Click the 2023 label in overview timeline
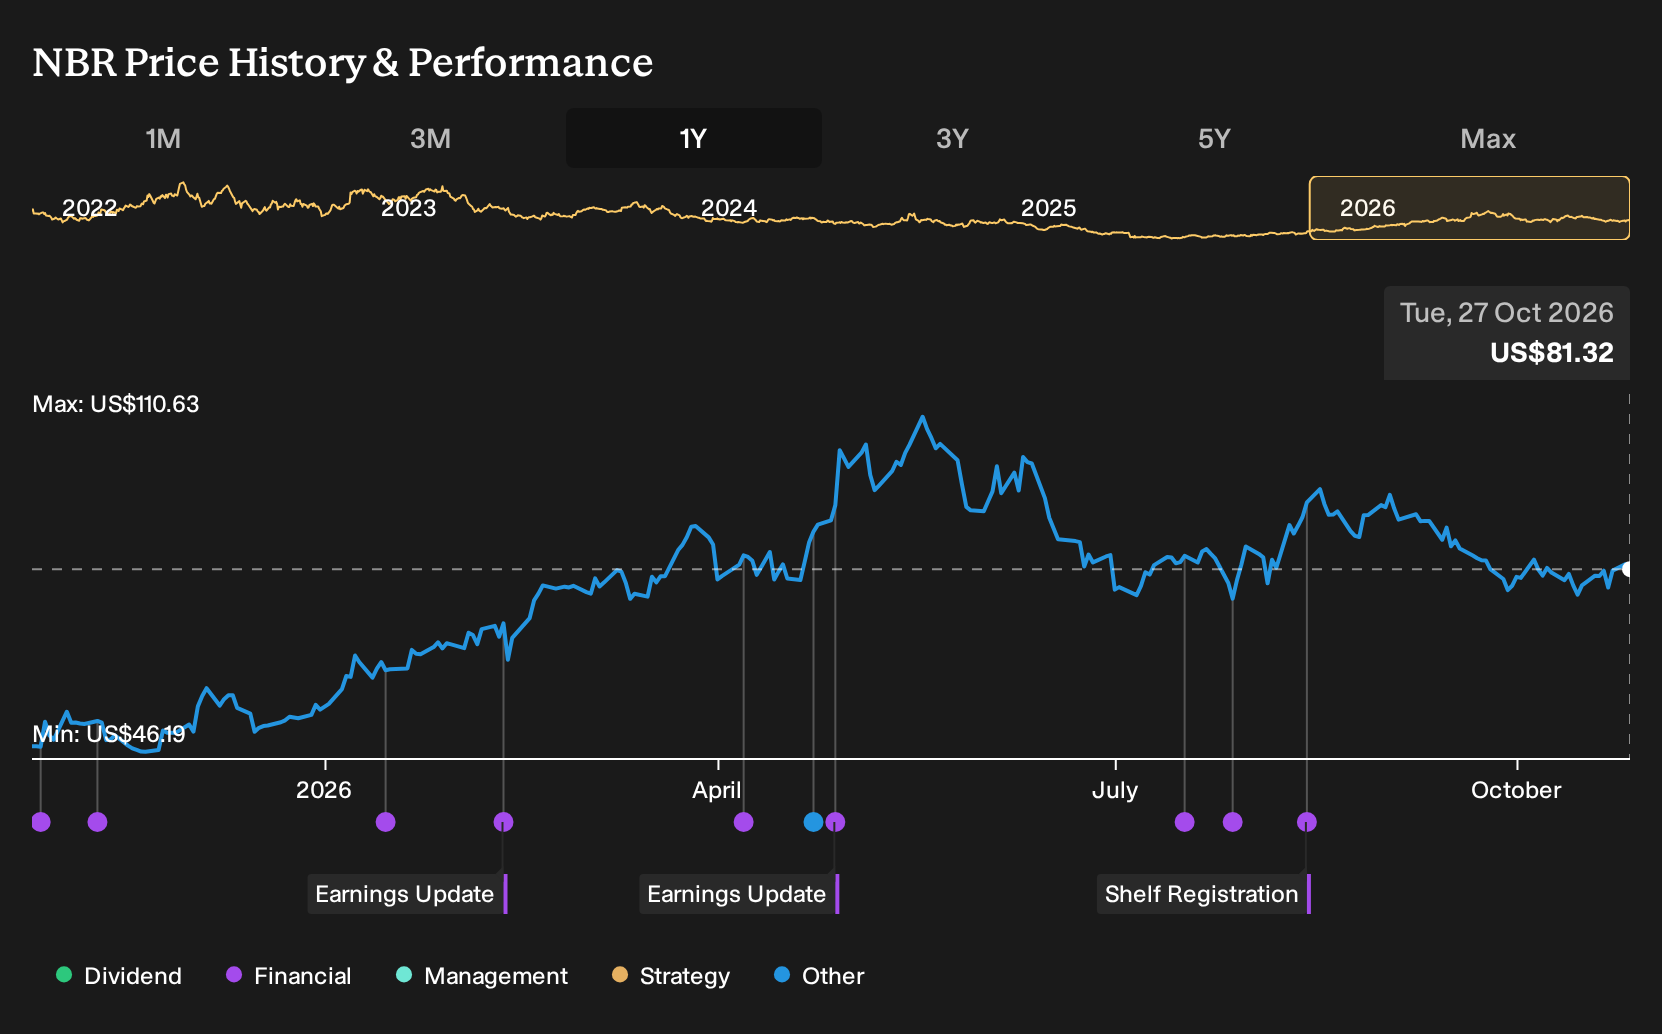Screen dimensions: 1662x1034 pyautogui.click(x=409, y=208)
